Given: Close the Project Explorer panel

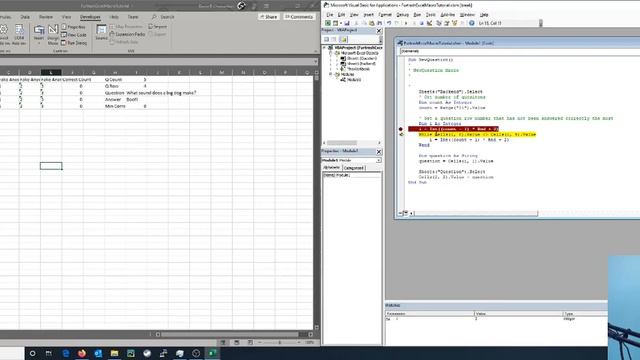Looking at the screenshot, I should pyautogui.click(x=378, y=31).
